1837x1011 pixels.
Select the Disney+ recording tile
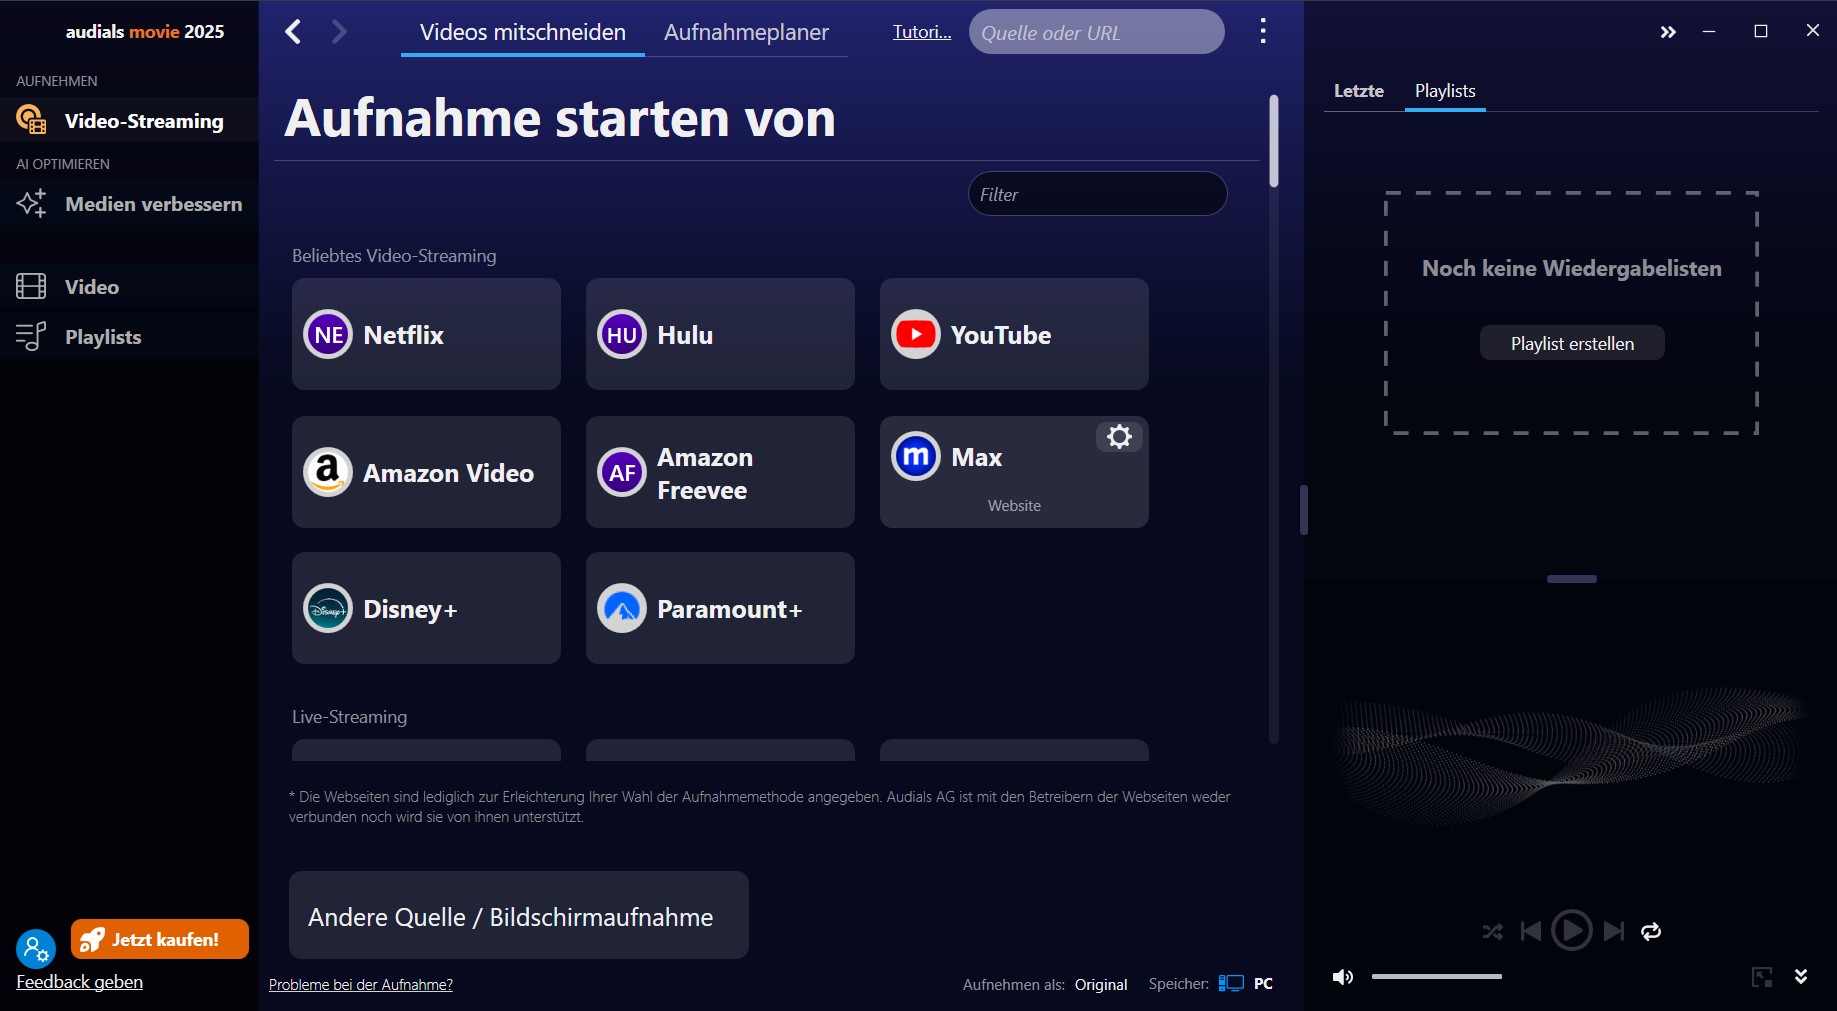click(426, 608)
